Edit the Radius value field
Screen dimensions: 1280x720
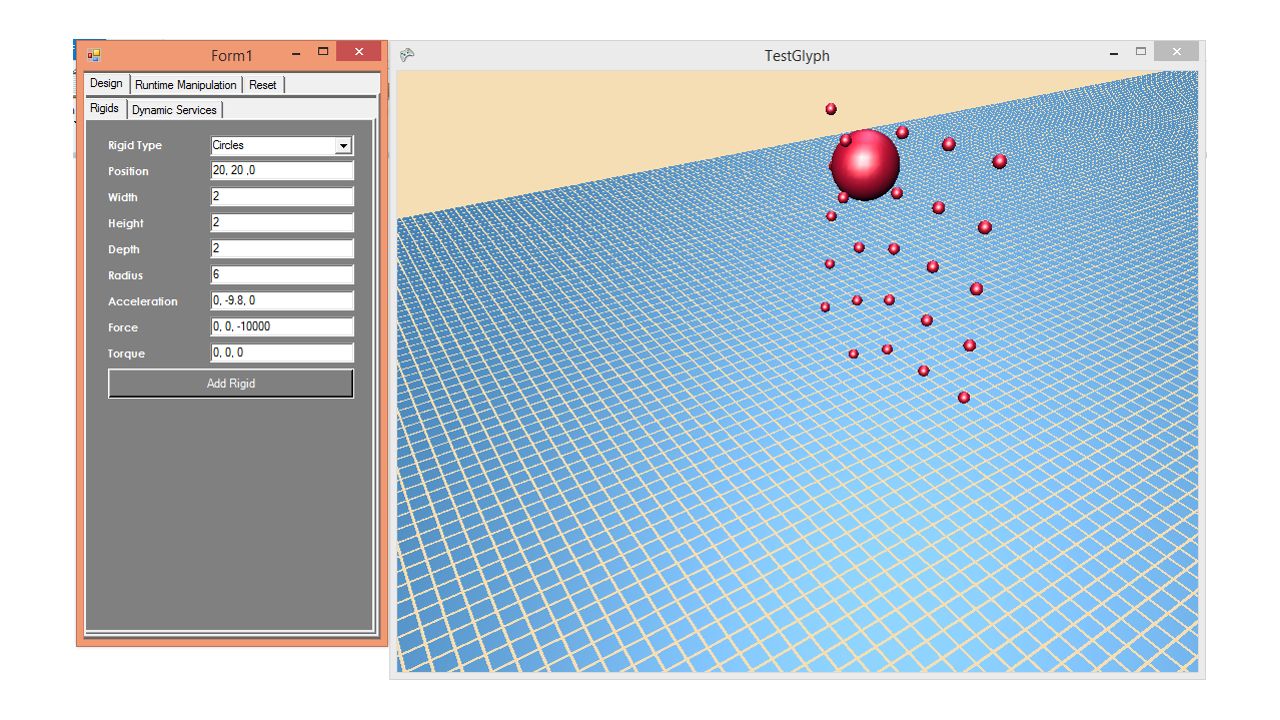[x=281, y=274]
